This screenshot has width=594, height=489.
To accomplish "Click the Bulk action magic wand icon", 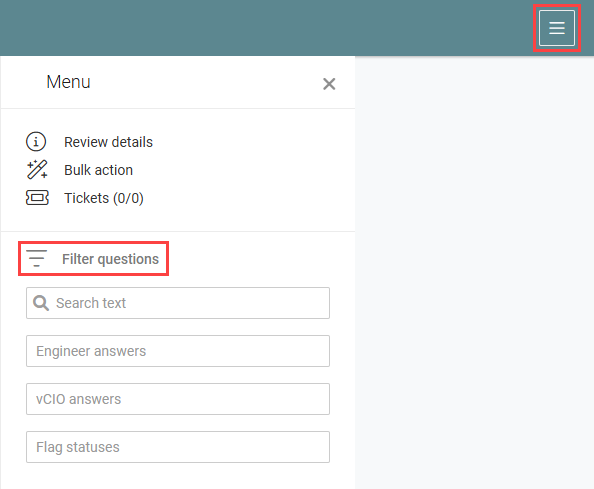I will 37,170.
